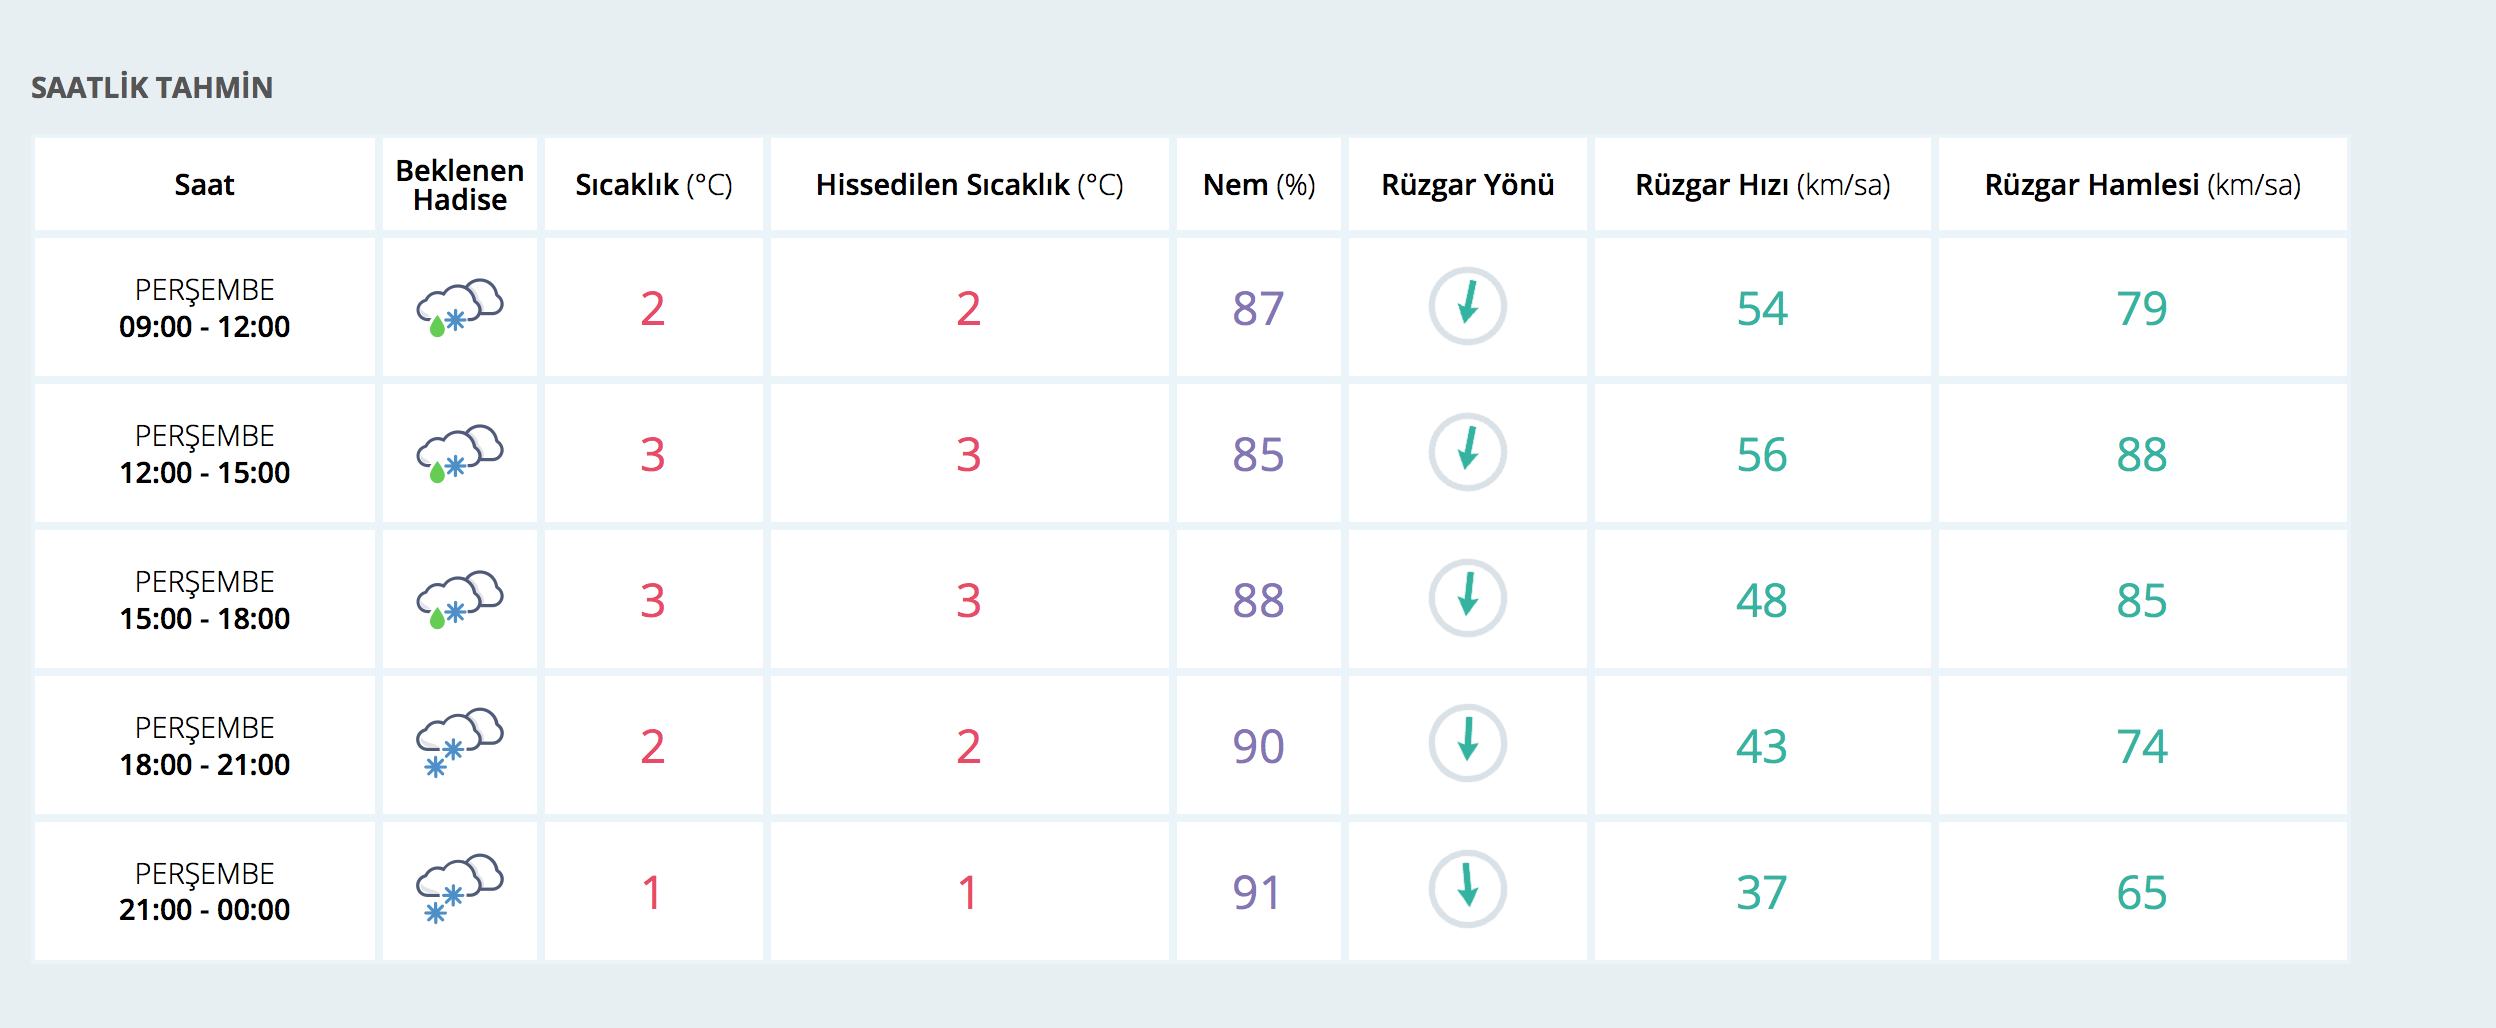
Task: Click the sleet icon for 12:00 - 15:00
Action: tap(459, 453)
